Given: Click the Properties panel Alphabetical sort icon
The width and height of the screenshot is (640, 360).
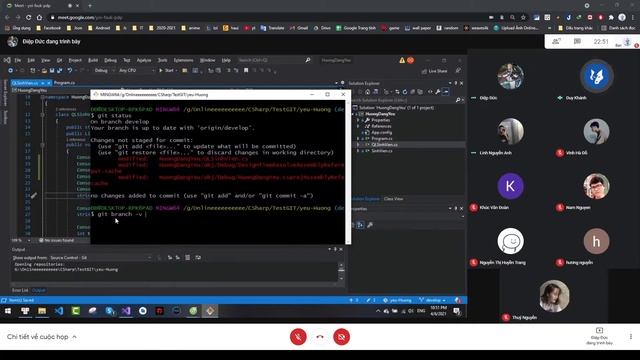Looking at the screenshot, I should tap(360, 225).
